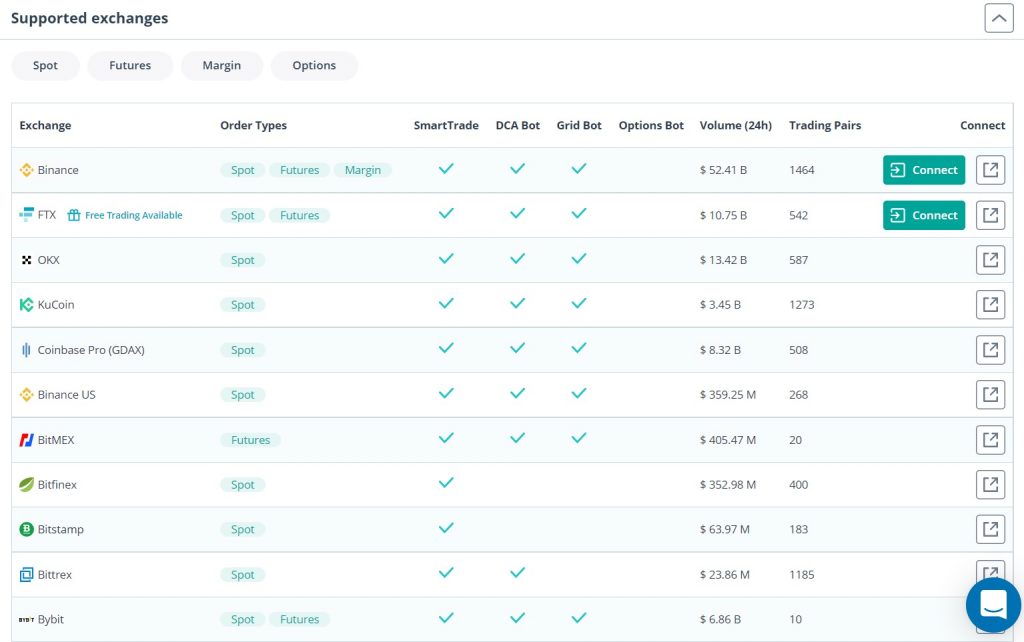Click the Bybit Futures tag

click(x=299, y=620)
